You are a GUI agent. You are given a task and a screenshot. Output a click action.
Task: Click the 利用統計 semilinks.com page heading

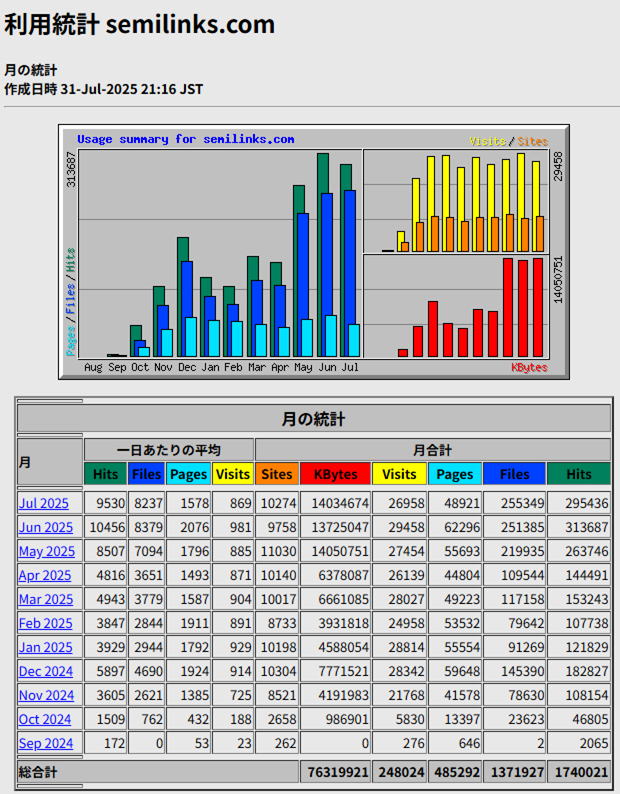coord(139,24)
